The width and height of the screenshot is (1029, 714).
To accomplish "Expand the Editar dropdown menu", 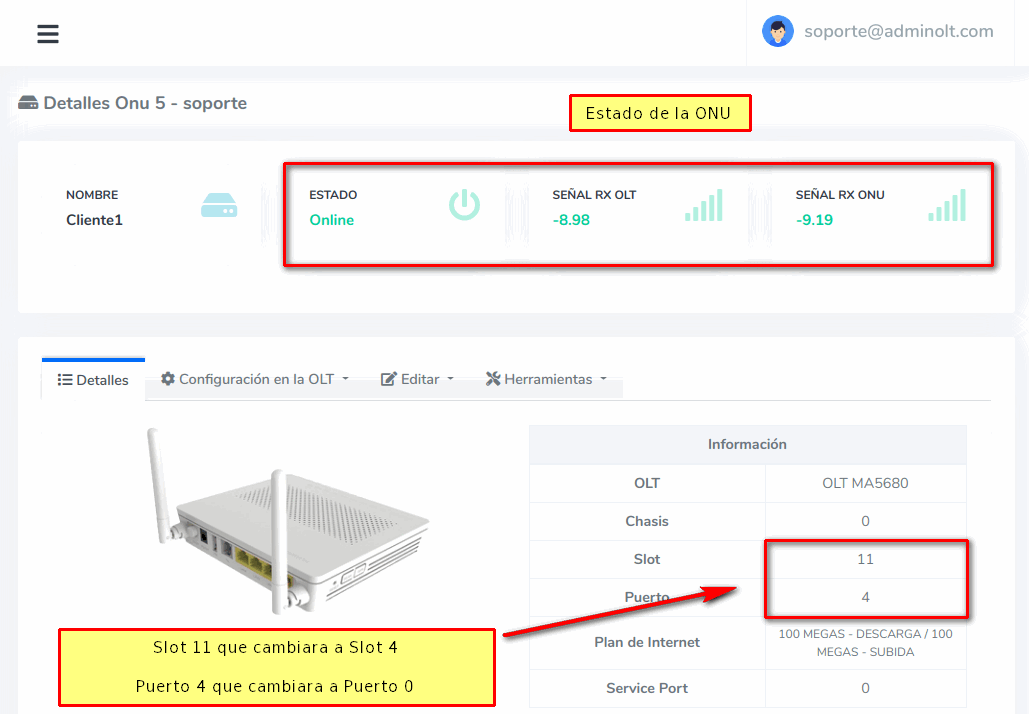I will click(417, 379).
